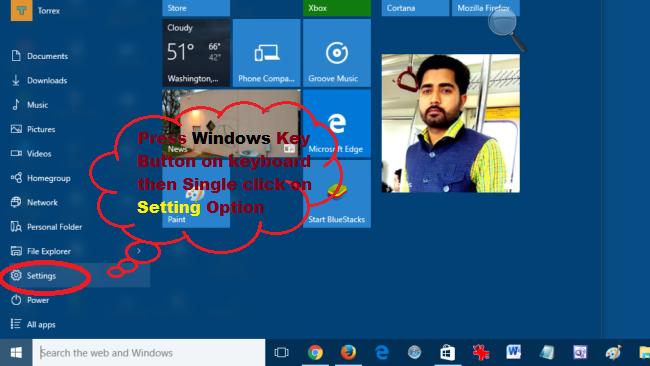Open Edge browser from taskbar
The width and height of the screenshot is (650, 366).
(x=381, y=353)
